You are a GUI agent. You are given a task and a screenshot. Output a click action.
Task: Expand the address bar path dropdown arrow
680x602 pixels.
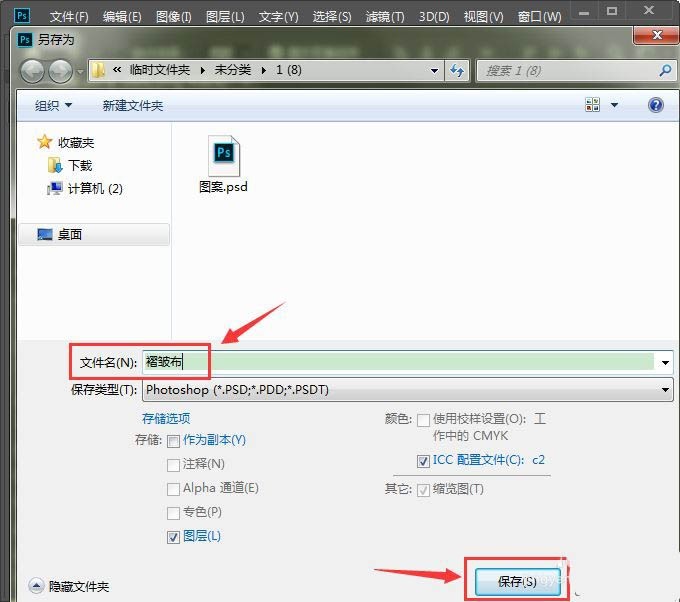[434, 71]
